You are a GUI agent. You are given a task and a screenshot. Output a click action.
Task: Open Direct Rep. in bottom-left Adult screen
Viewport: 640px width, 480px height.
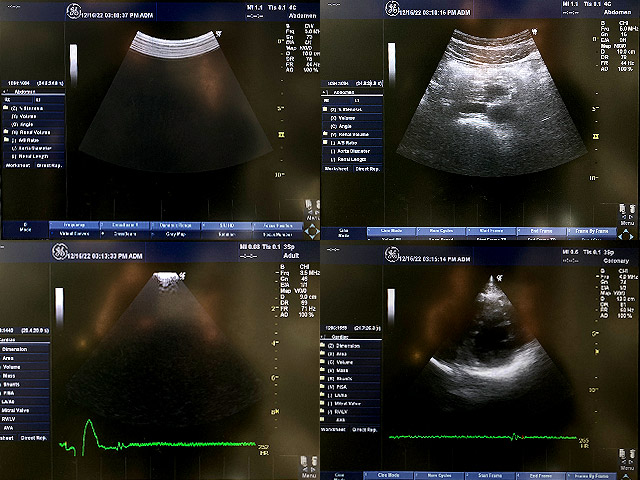coord(34,438)
